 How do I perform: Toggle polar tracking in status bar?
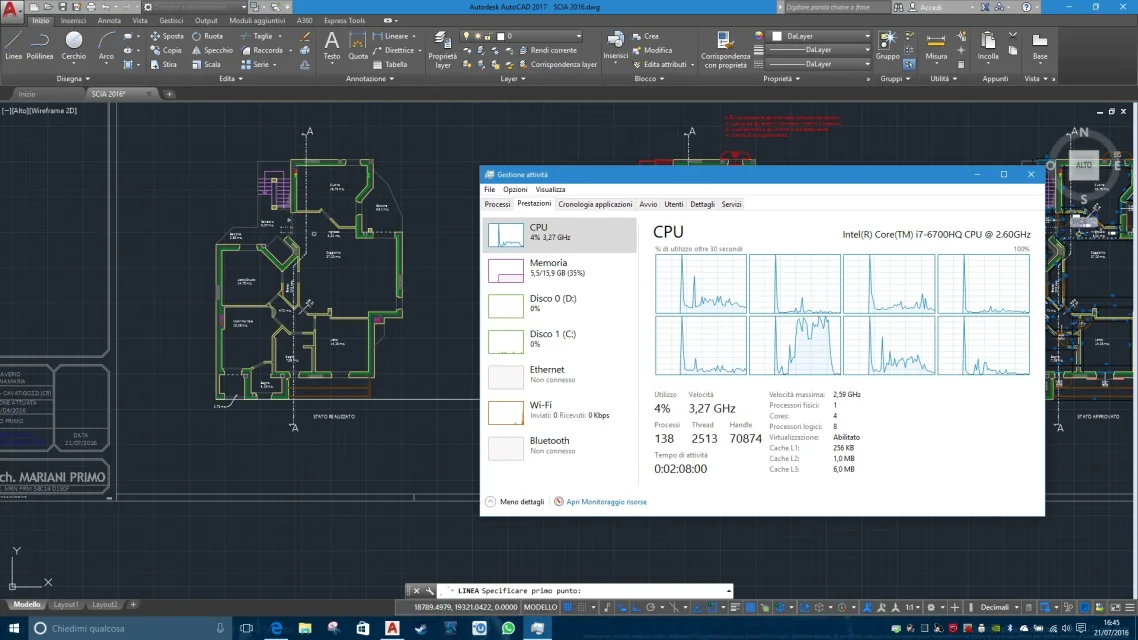(650, 607)
